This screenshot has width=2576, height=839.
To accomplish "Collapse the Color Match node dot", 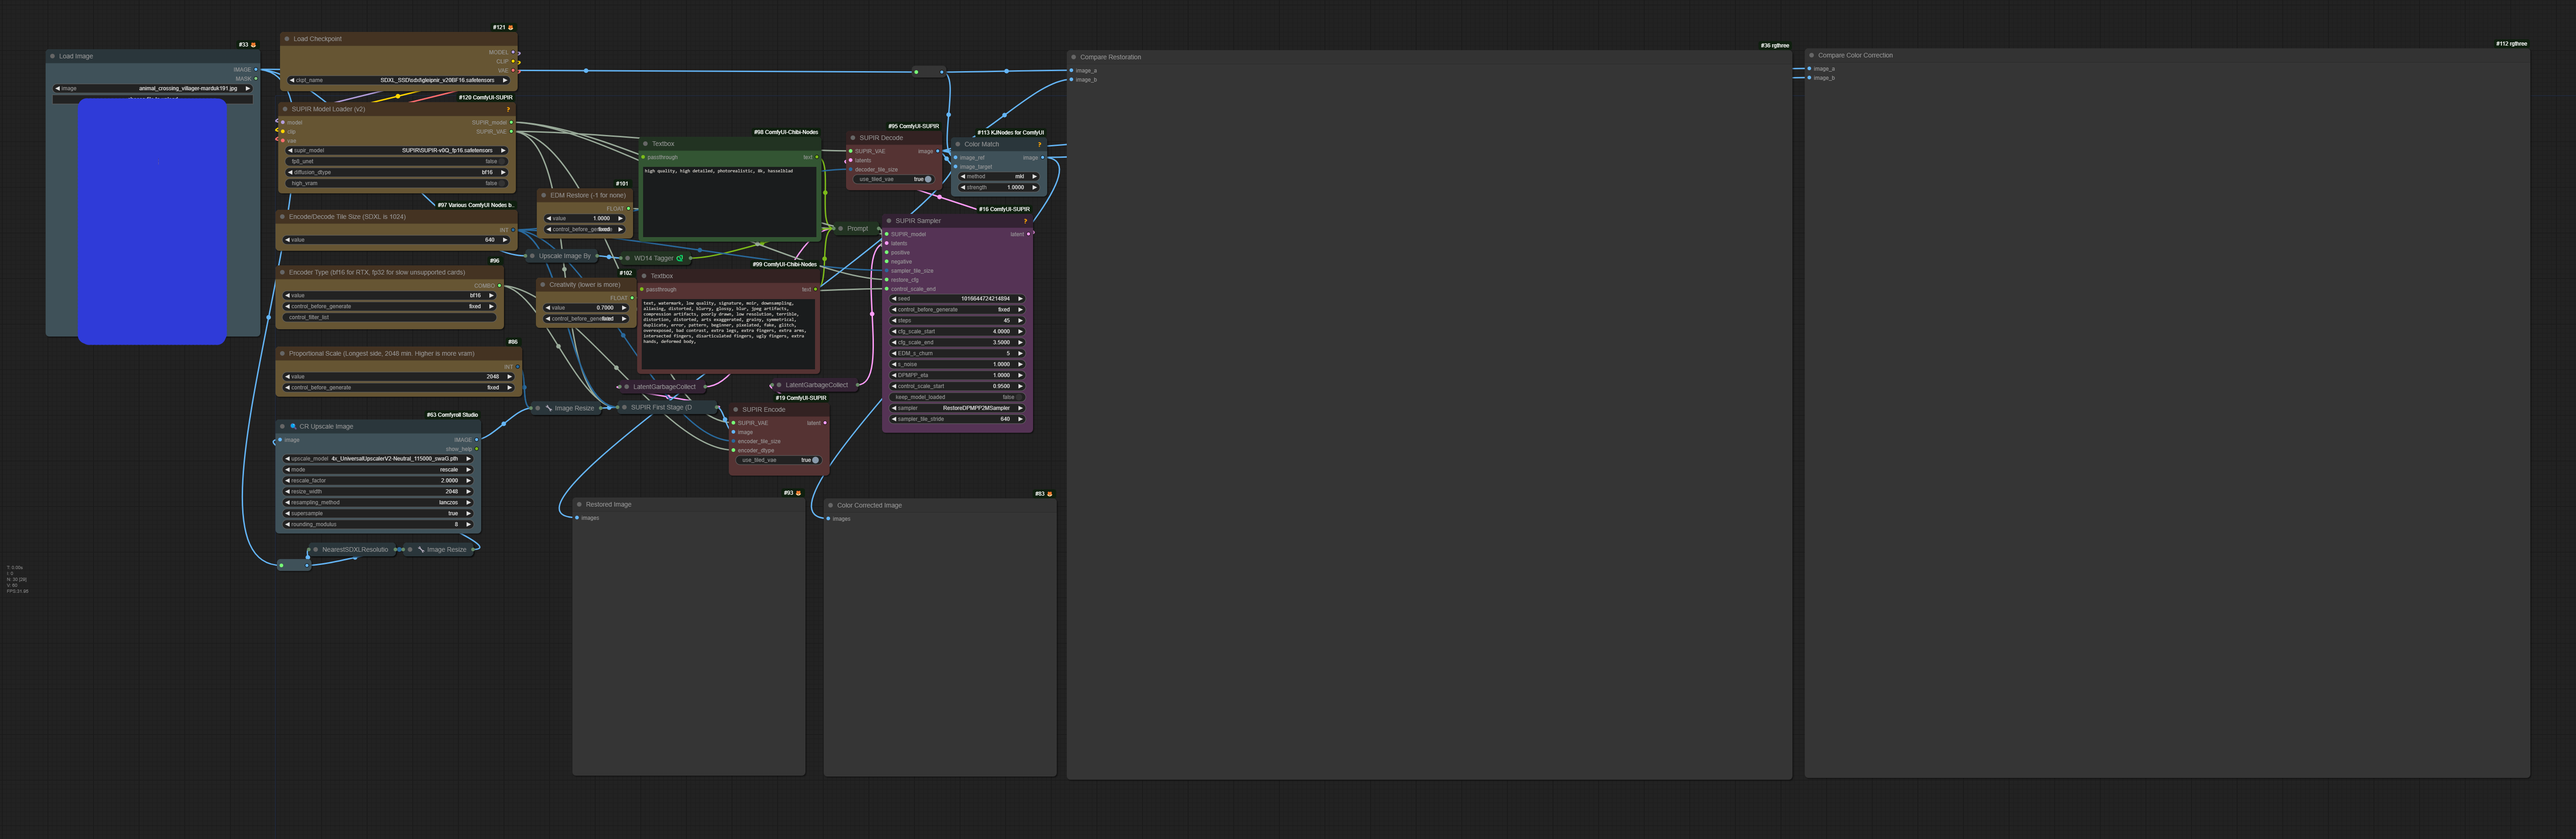I will (958, 144).
